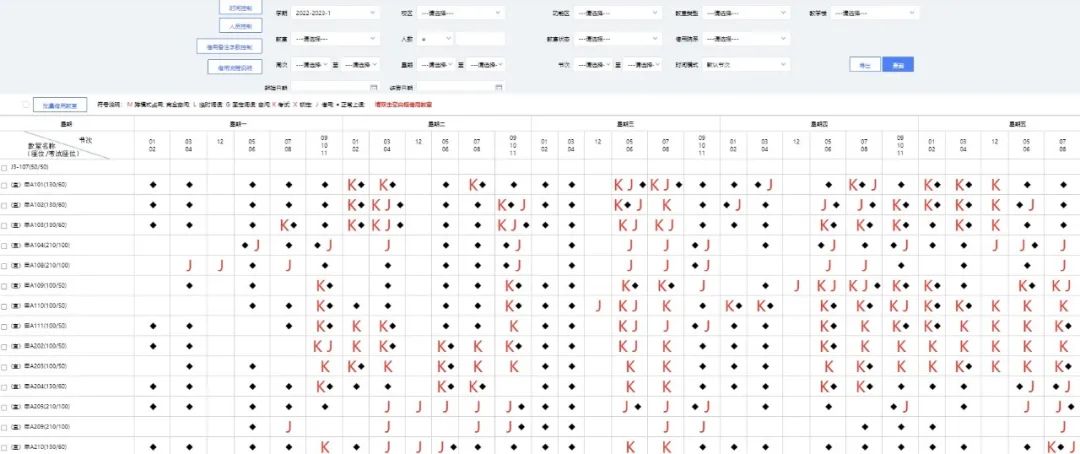This screenshot has width=1080, height=454.
Task: Click the 人数 number input field
Action: 480,39
